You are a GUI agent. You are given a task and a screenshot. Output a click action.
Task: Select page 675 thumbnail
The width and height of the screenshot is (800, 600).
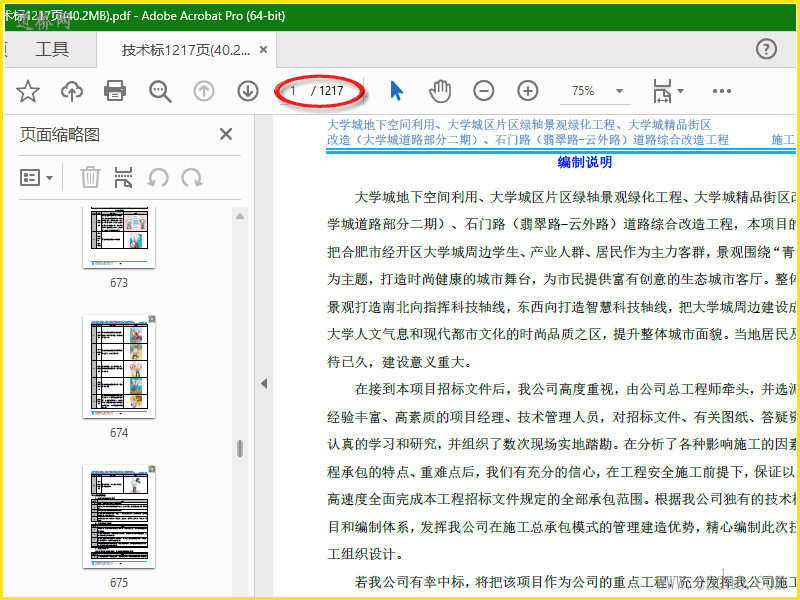coord(119,516)
